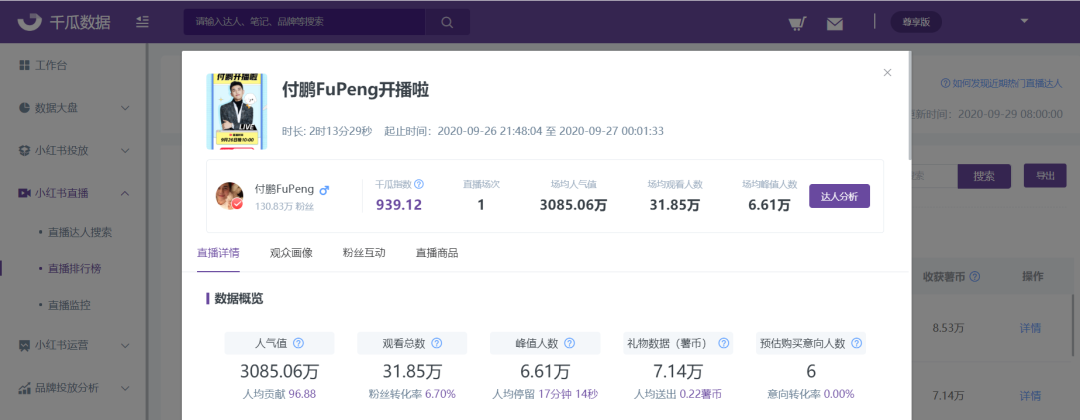Click 付鹏FuPeng's avatar image
The height and width of the screenshot is (420, 1080).
[229, 196]
